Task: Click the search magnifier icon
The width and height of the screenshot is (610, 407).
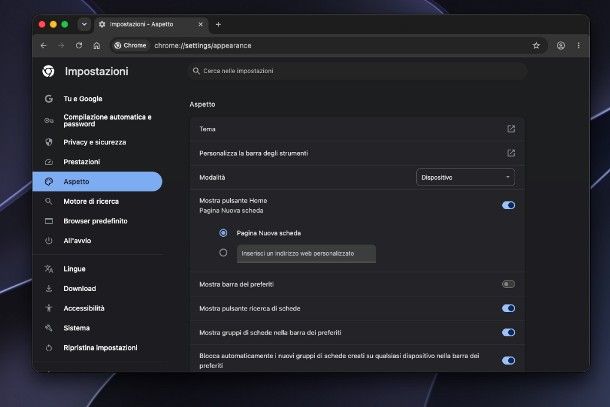Action: 196,71
